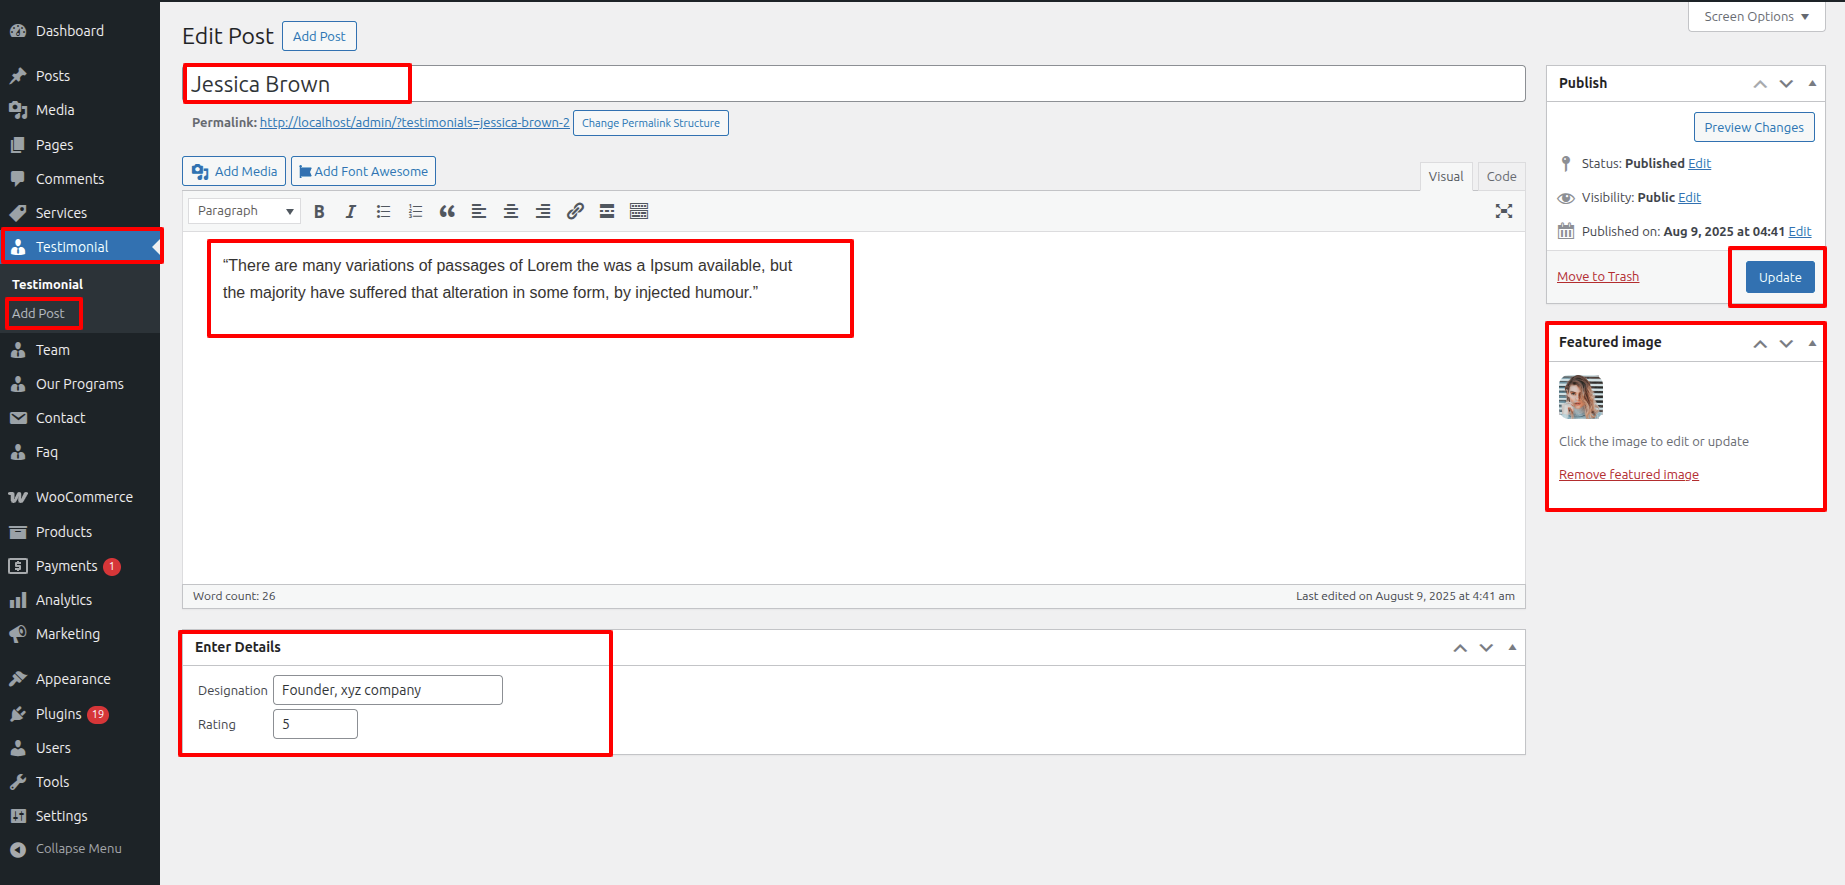The image size is (1845, 885).
Task: Insert a numbered list
Action: pos(415,211)
